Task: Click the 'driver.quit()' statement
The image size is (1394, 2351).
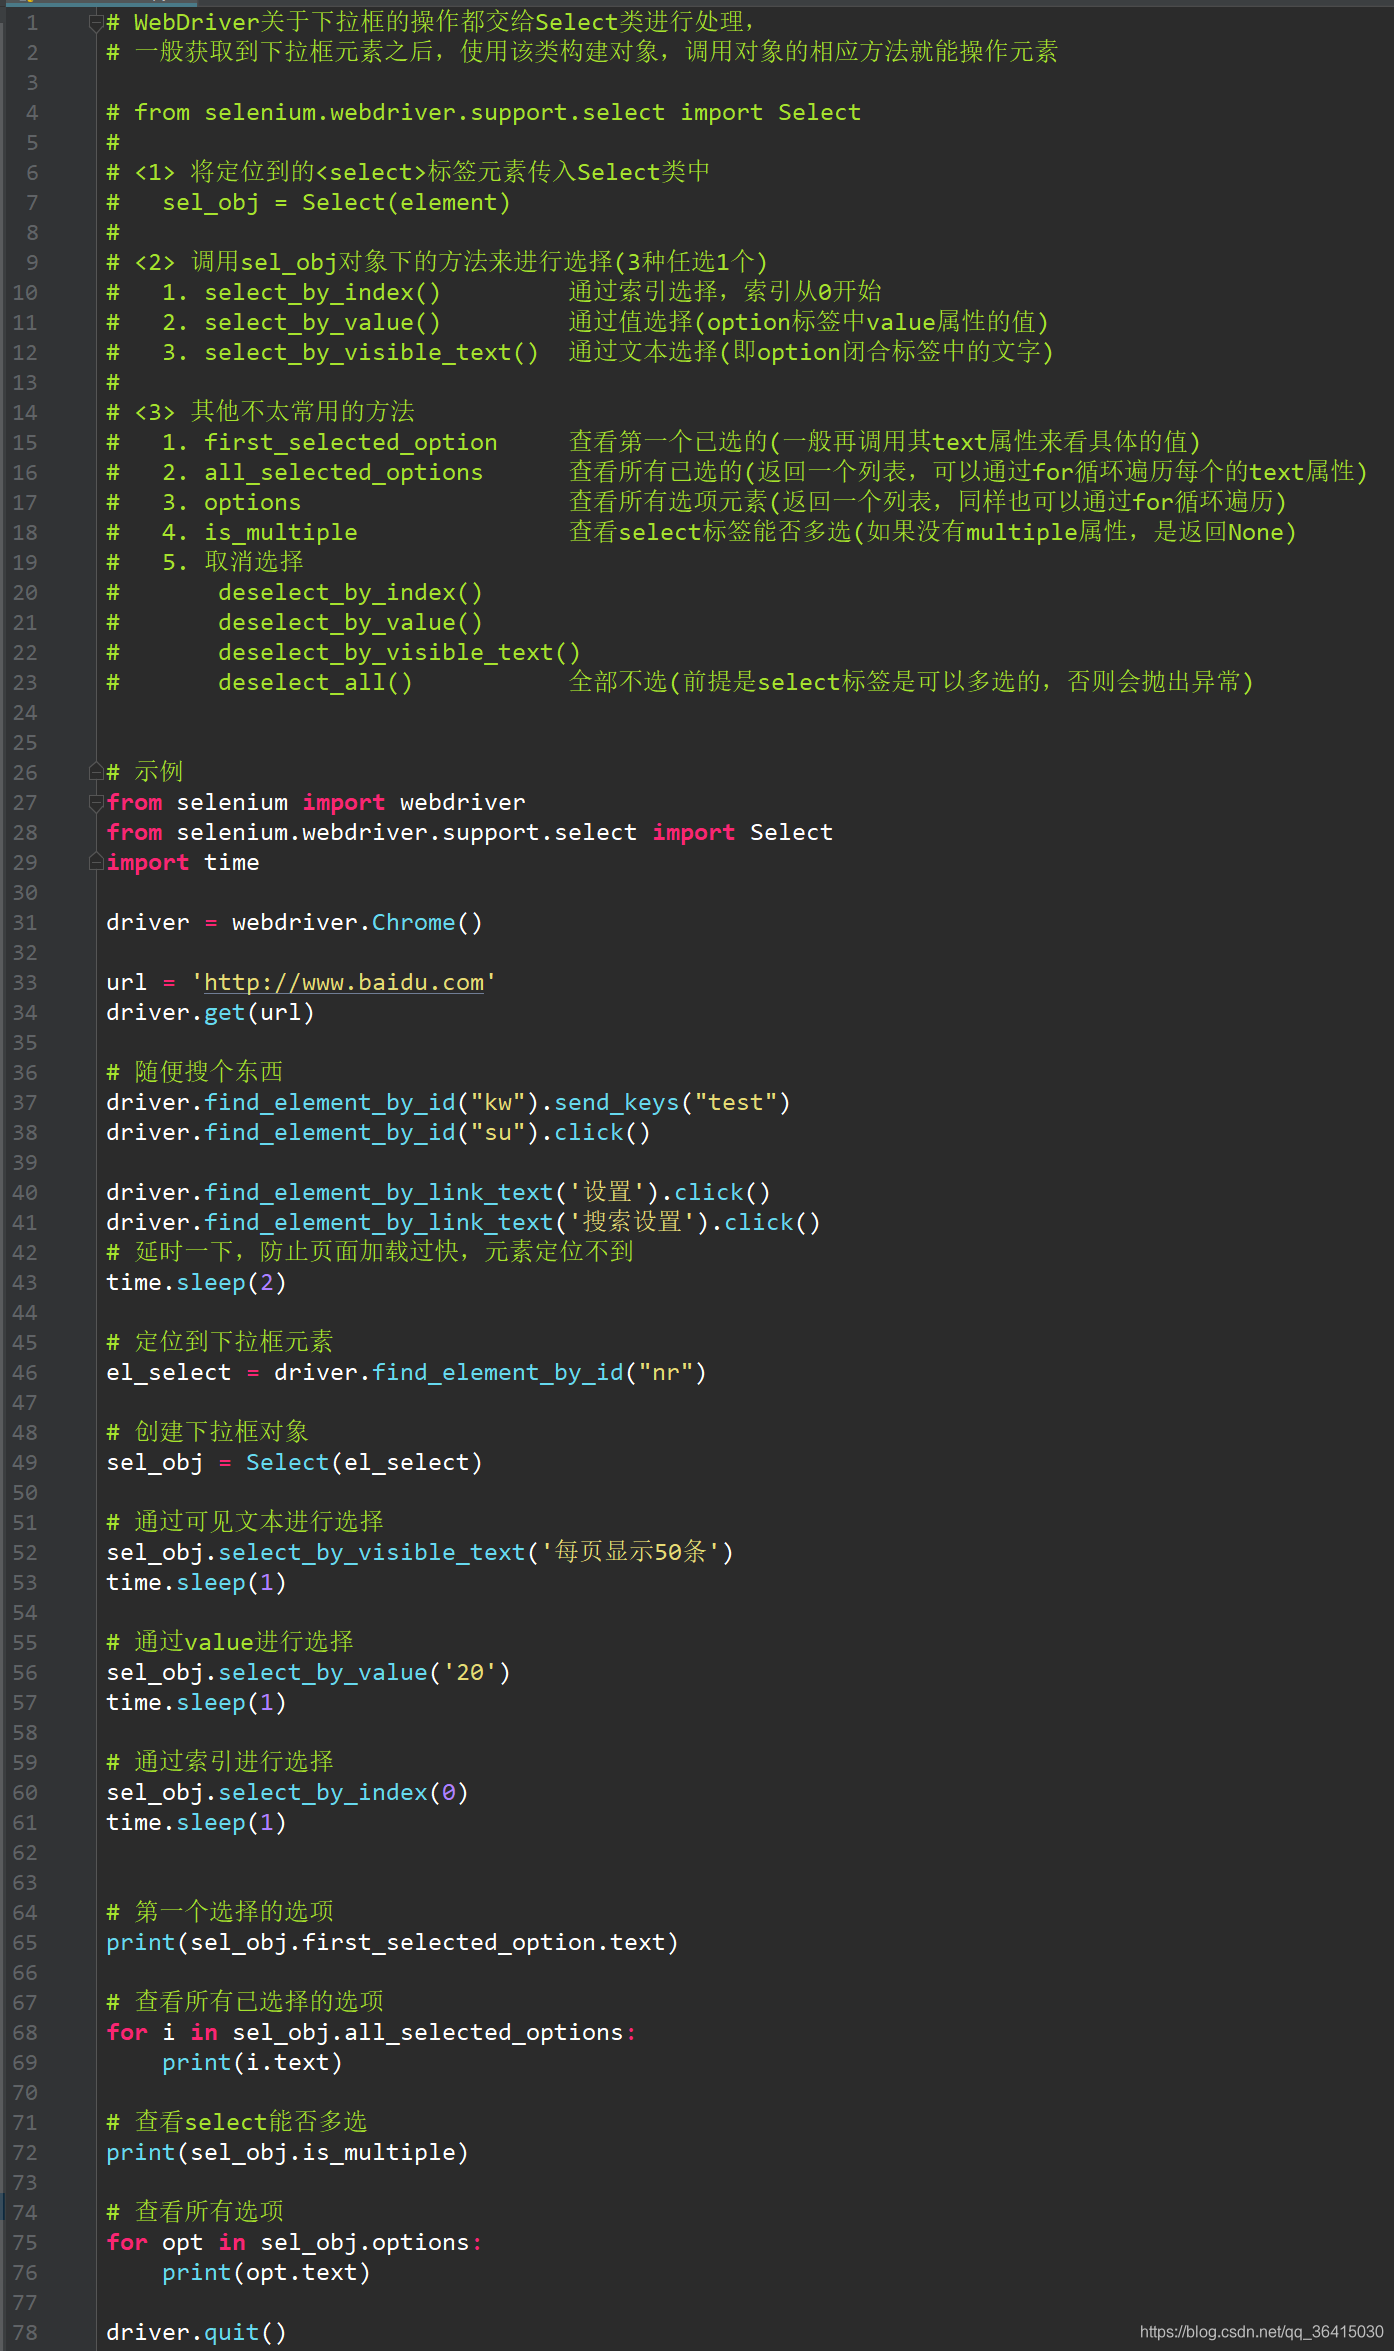Action: (x=197, y=2332)
